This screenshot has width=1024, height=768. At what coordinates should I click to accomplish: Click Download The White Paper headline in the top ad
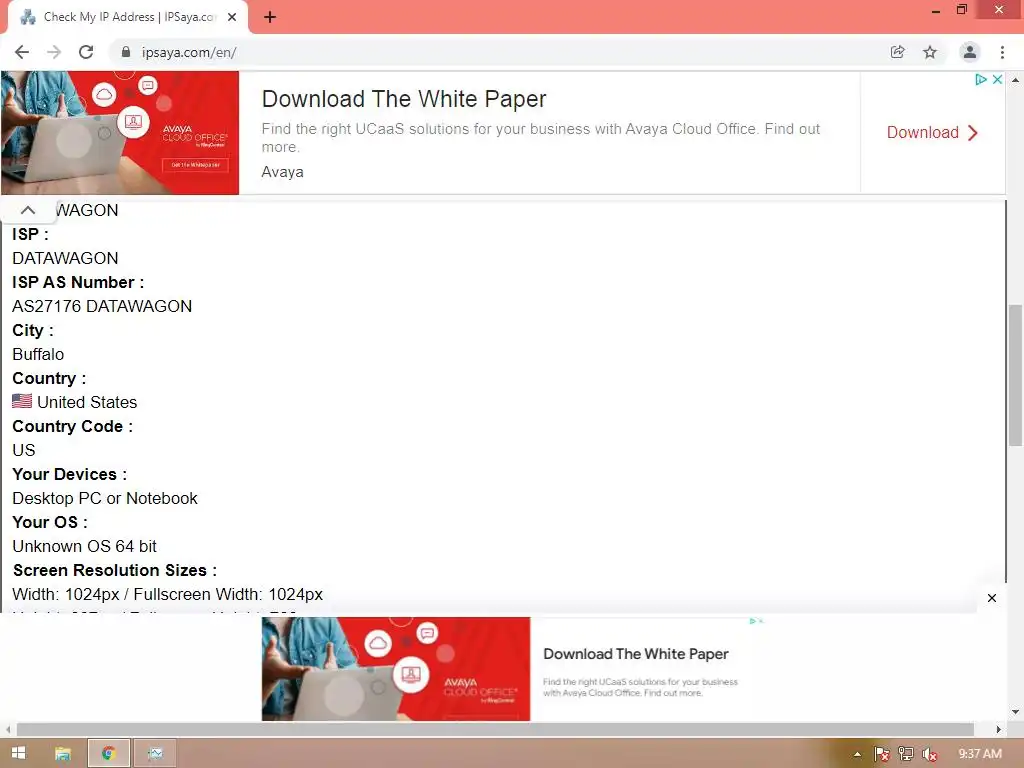point(404,99)
